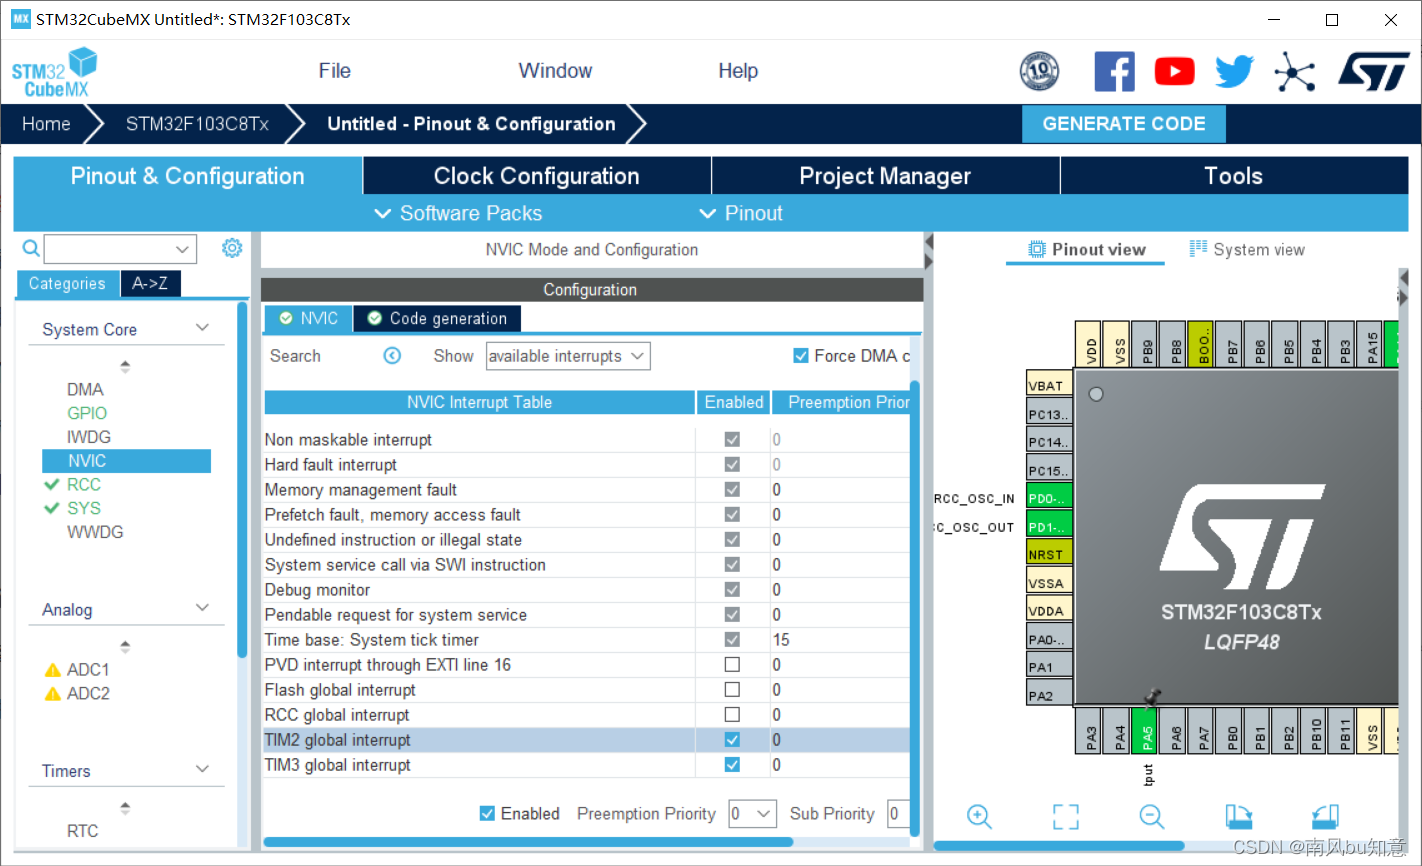1422x866 pixels.
Task: Collapse the Analog category
Action: 203,608
